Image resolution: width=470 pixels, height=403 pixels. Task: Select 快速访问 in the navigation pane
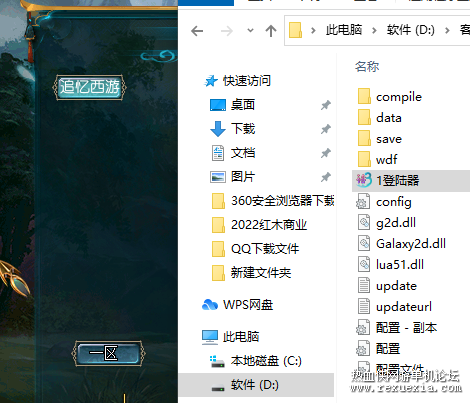[247, 81]
